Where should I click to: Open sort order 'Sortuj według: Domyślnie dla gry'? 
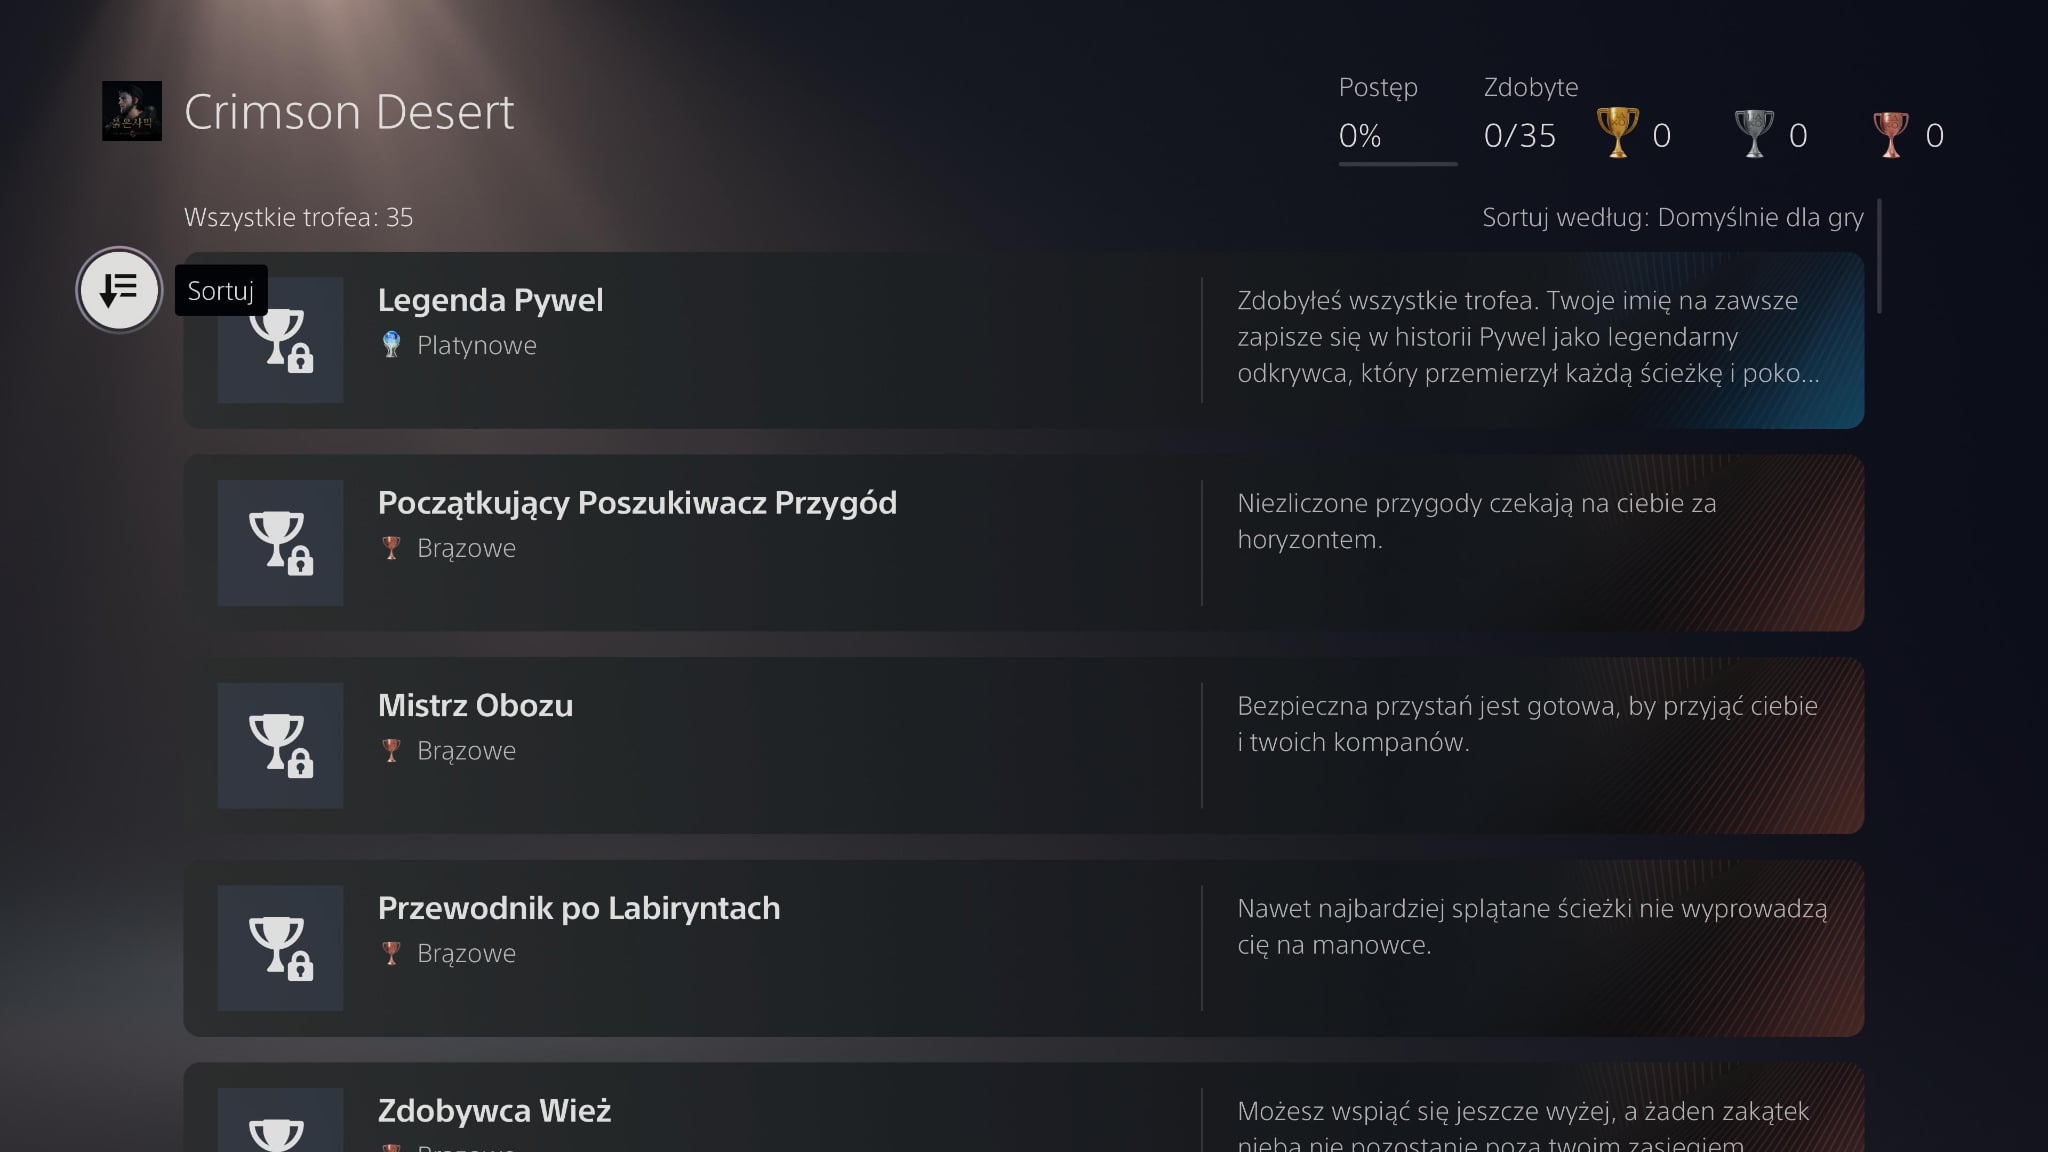(1672, 217)
